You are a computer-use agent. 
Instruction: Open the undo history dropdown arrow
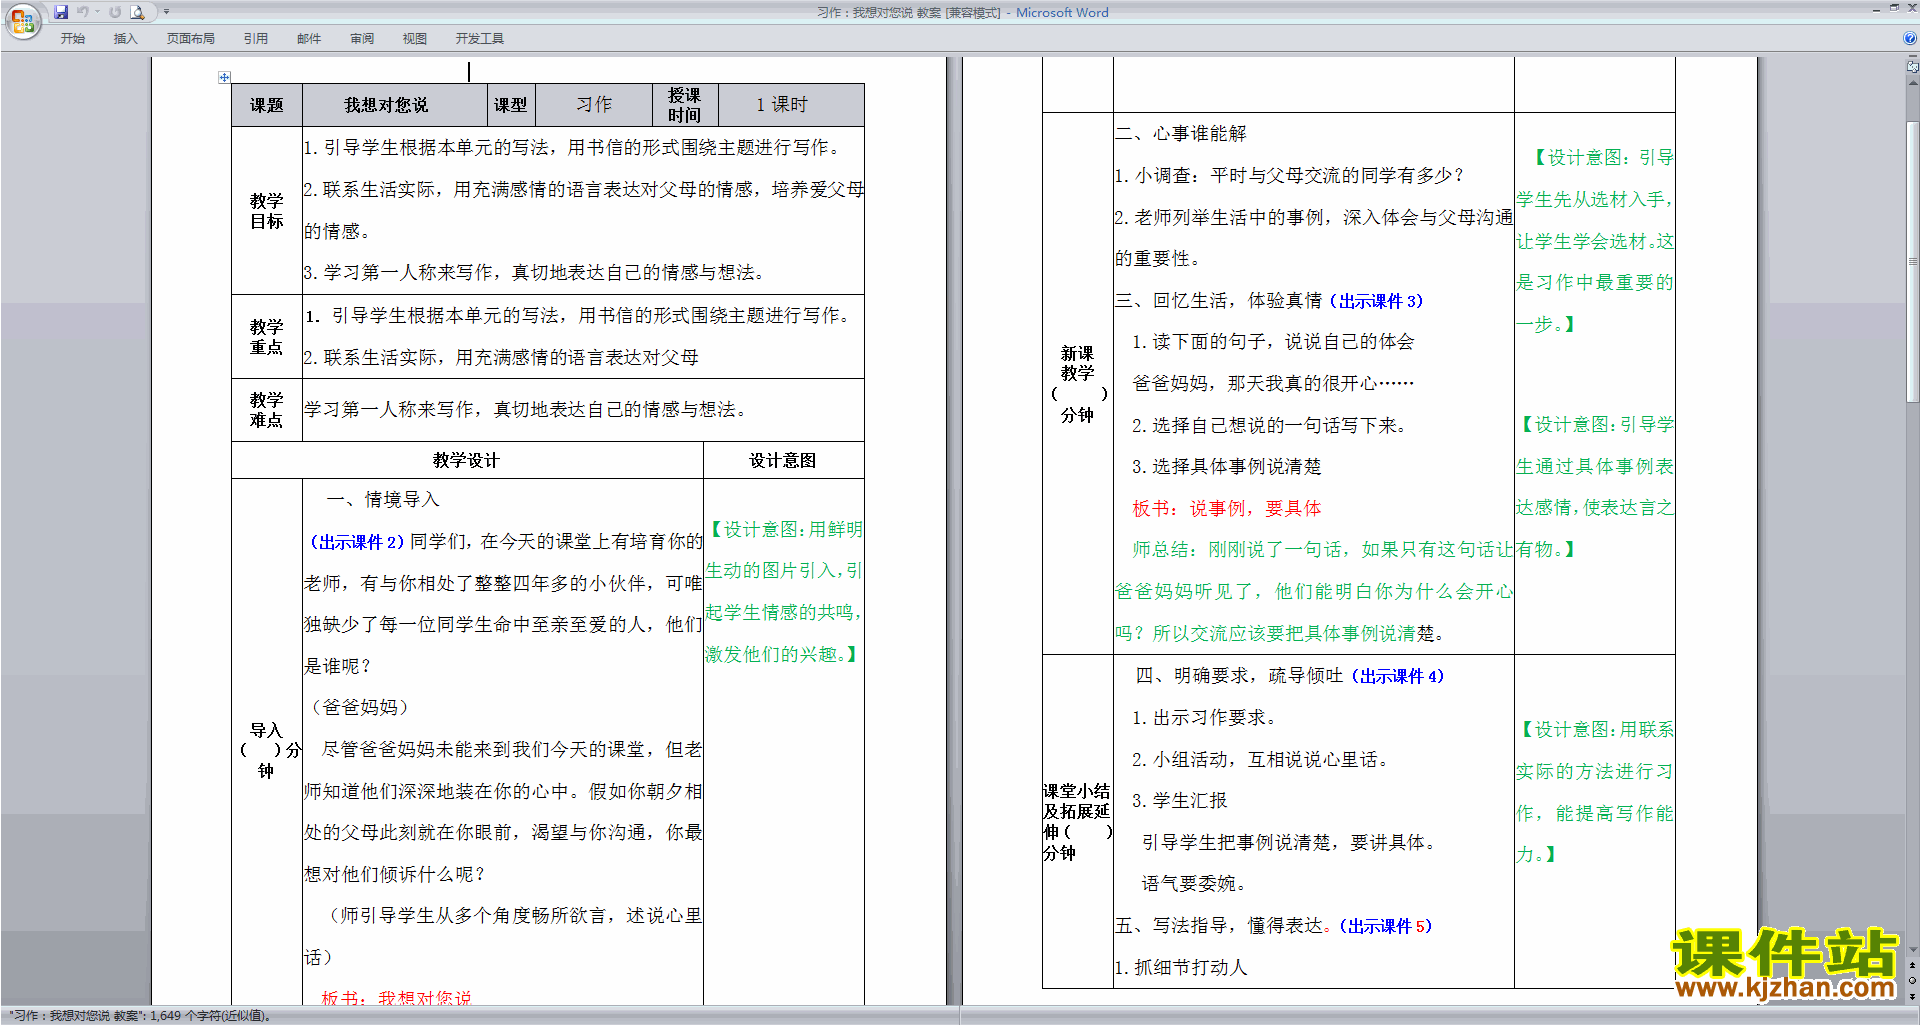(97, 12)
